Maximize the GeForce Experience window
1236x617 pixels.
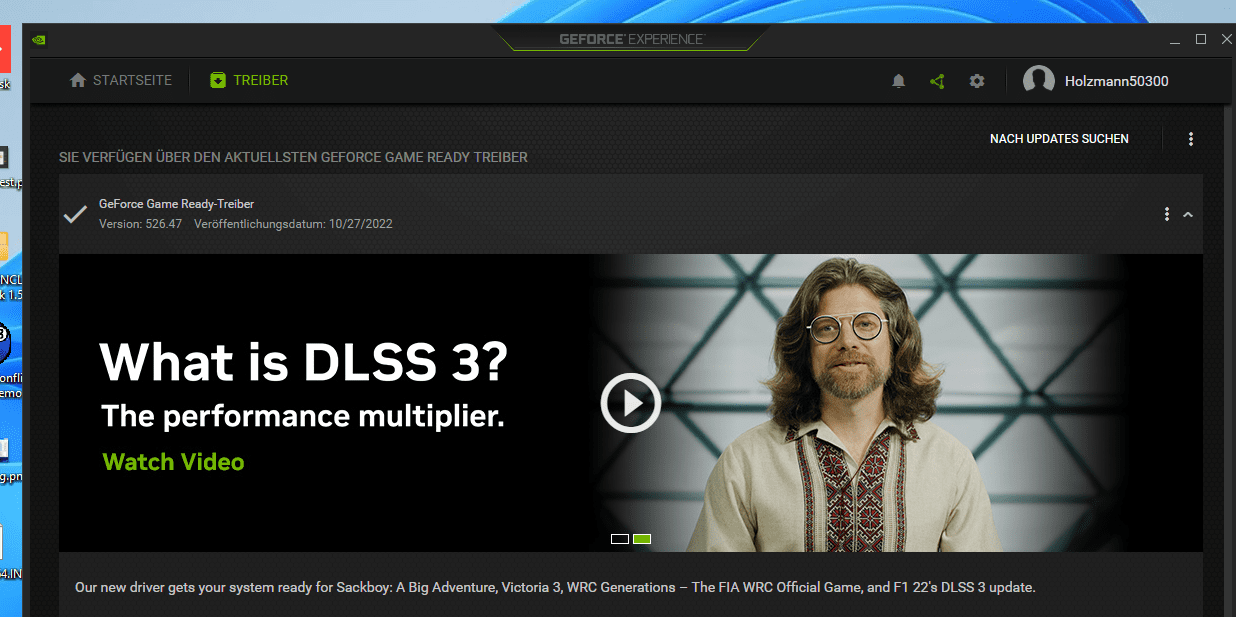[1201, 40]
